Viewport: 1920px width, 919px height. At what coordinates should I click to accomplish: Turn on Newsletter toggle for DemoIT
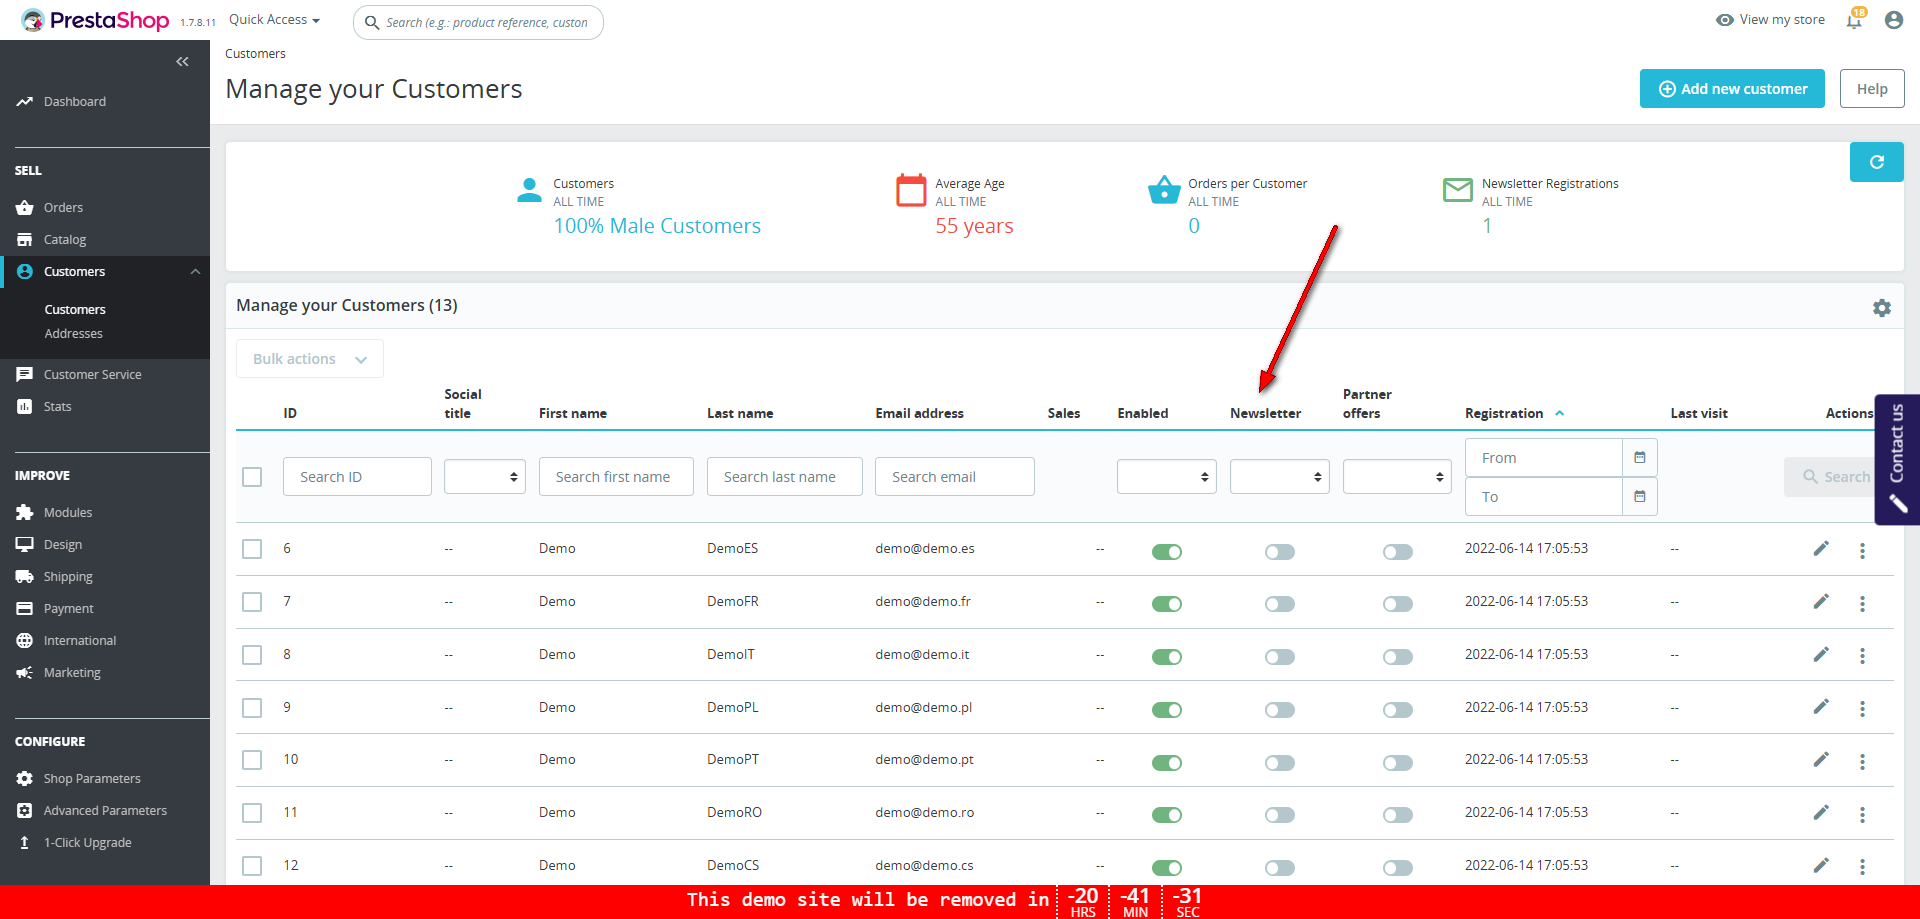tap(1279, 657)
